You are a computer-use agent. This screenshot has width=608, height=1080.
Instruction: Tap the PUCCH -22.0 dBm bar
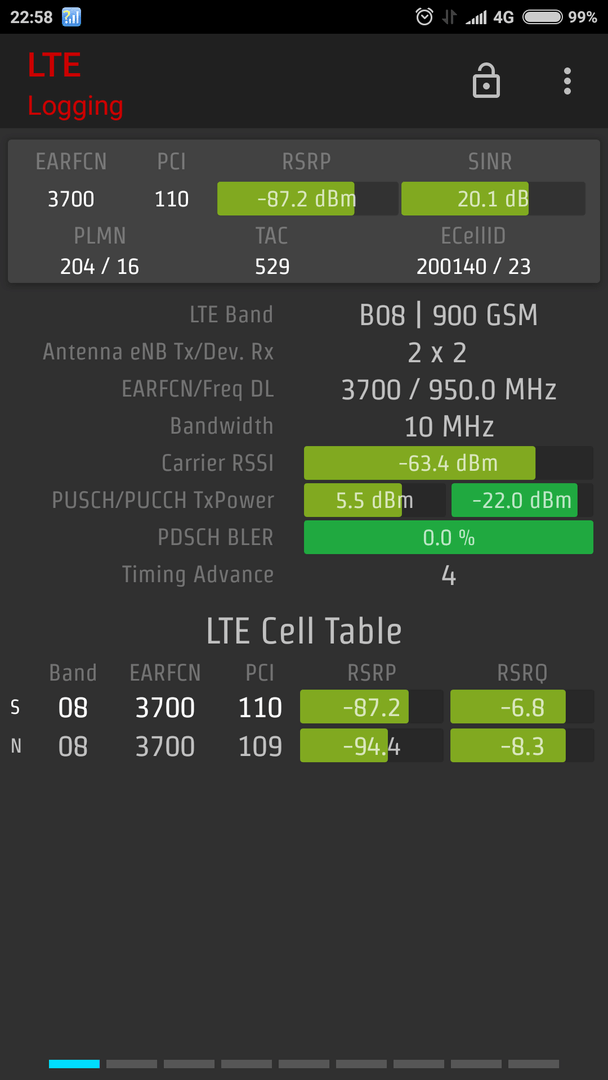[x=521, y=500]
